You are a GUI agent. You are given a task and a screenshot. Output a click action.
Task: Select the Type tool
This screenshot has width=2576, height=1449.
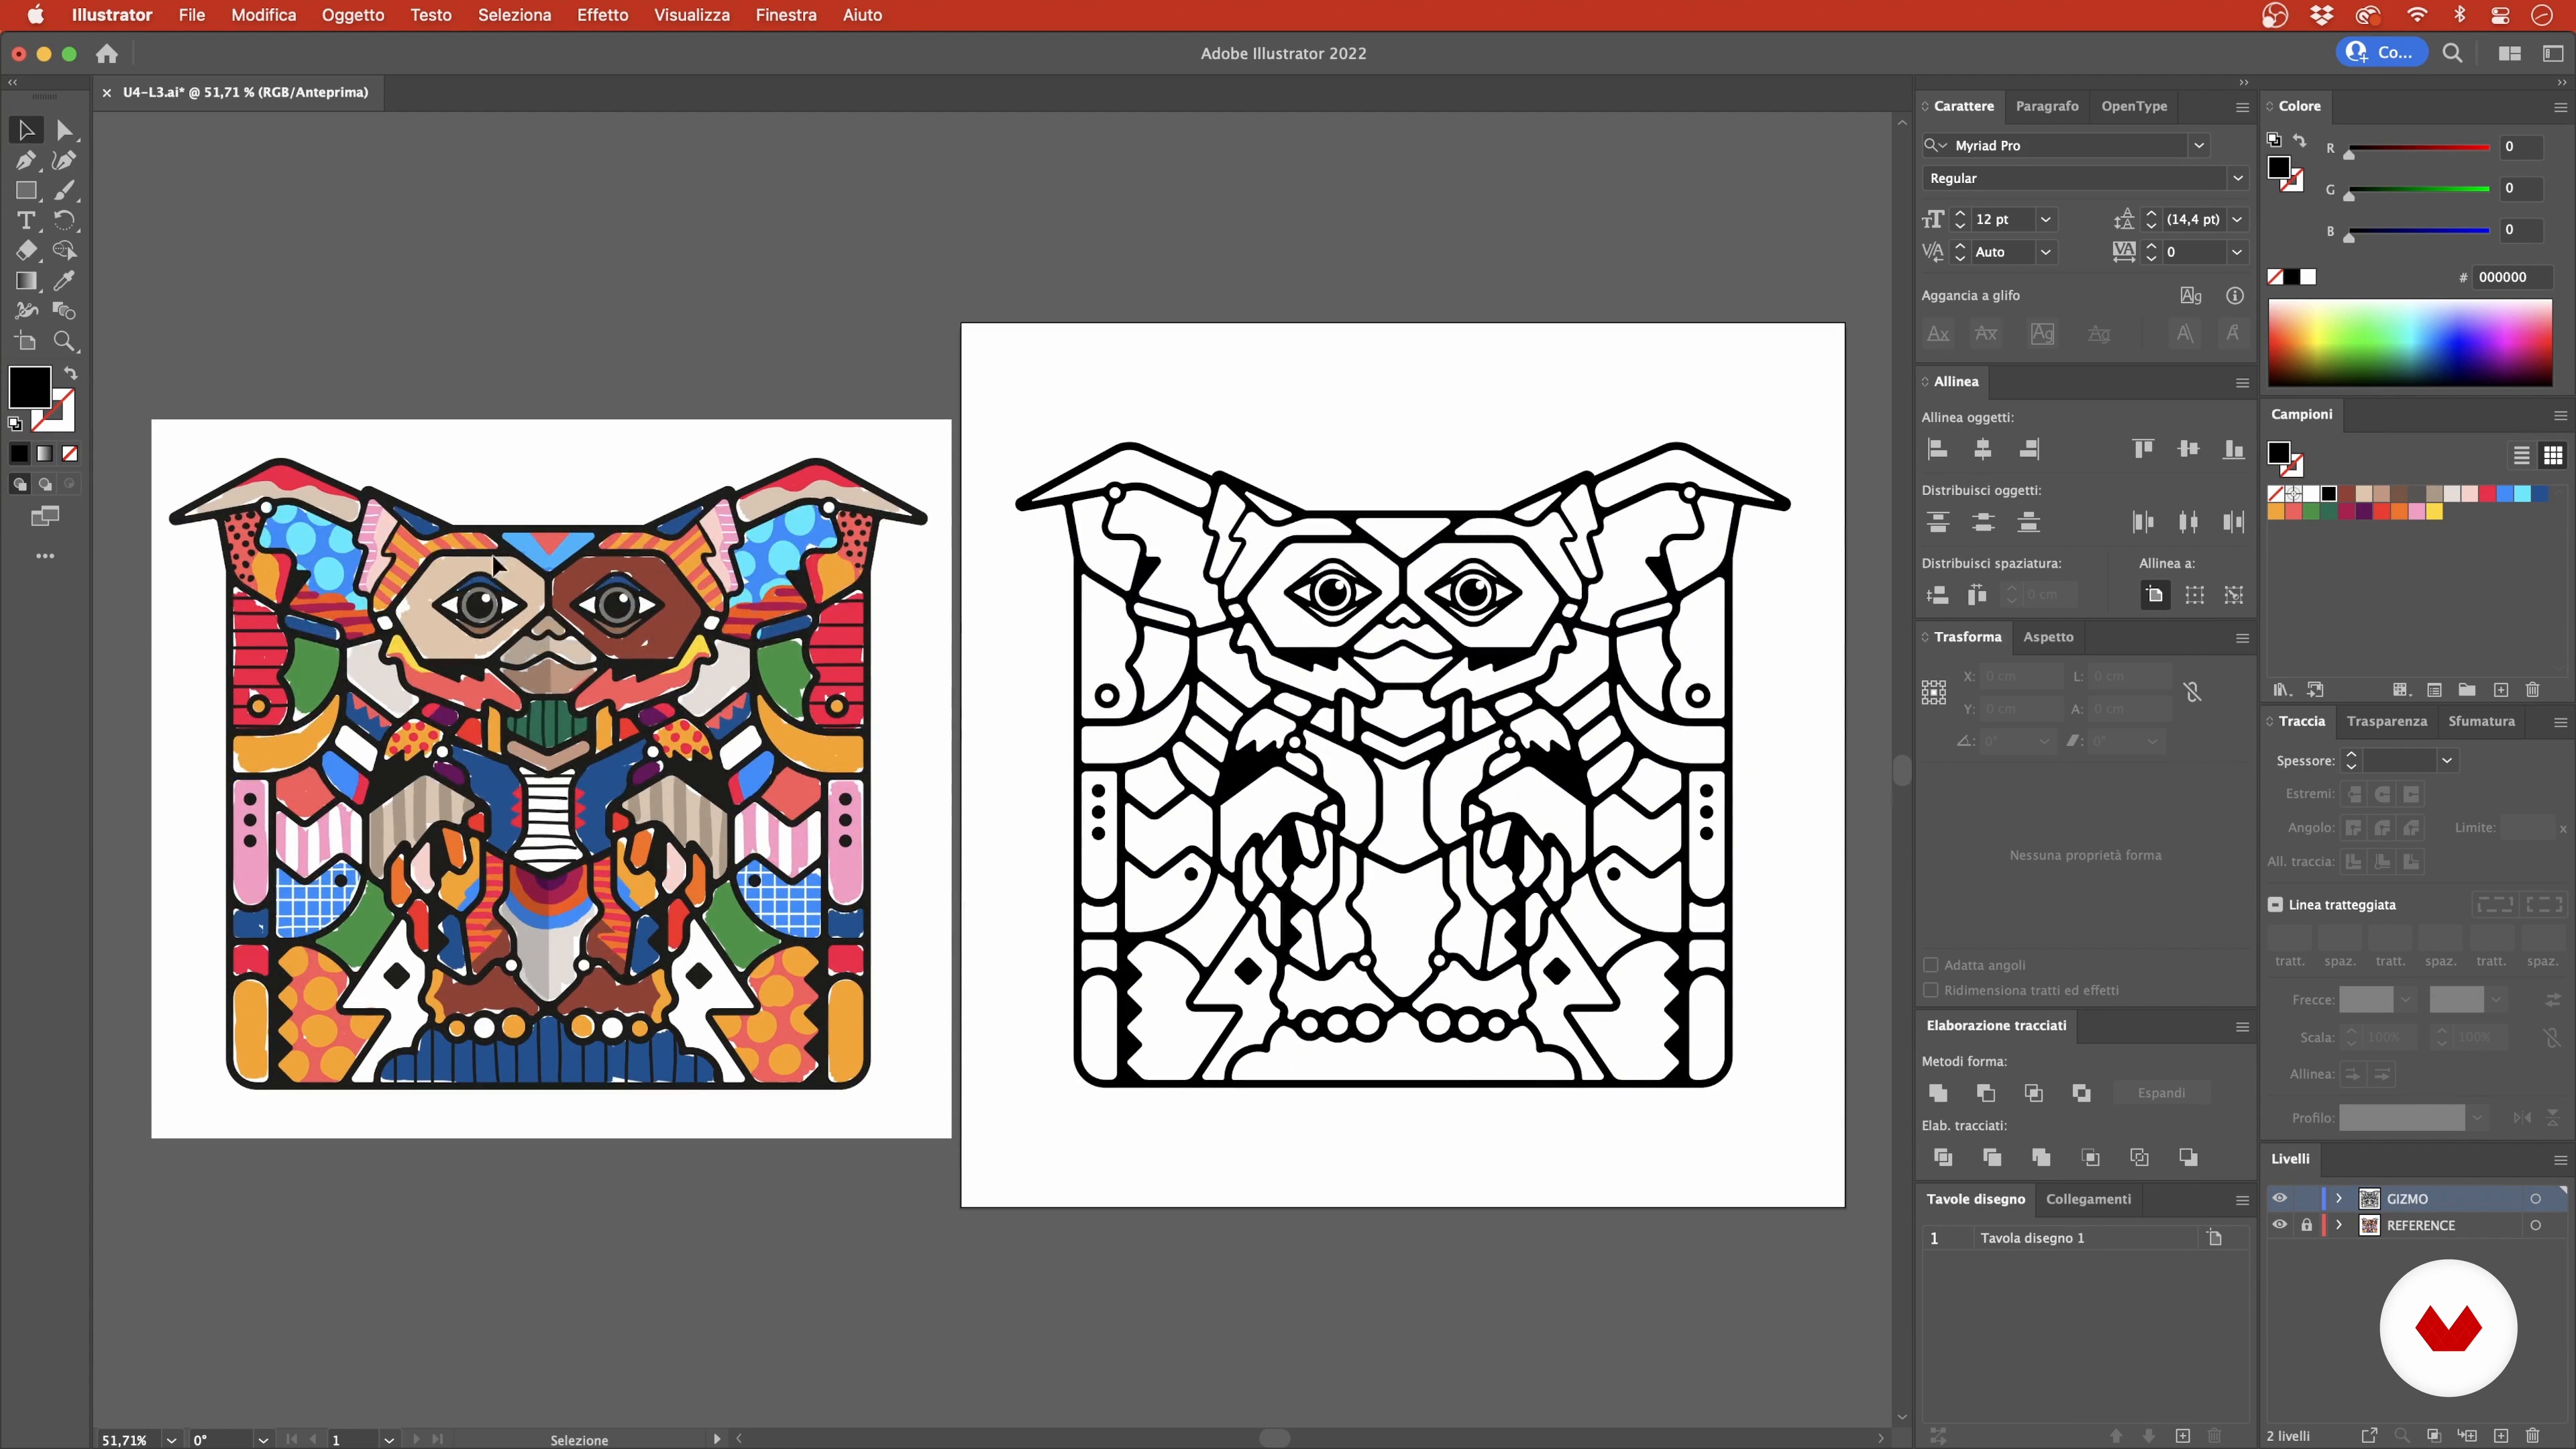pyautogui.click(x=26, y=220)
